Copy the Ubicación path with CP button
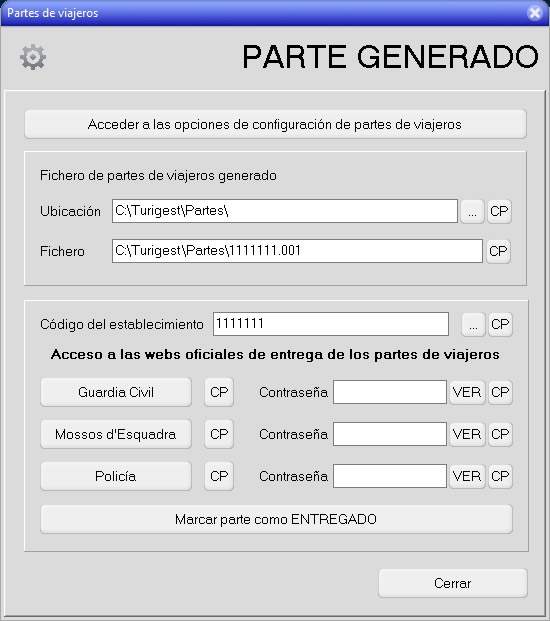This screenshot has height=621, width=550. click(x=499, y=211)
